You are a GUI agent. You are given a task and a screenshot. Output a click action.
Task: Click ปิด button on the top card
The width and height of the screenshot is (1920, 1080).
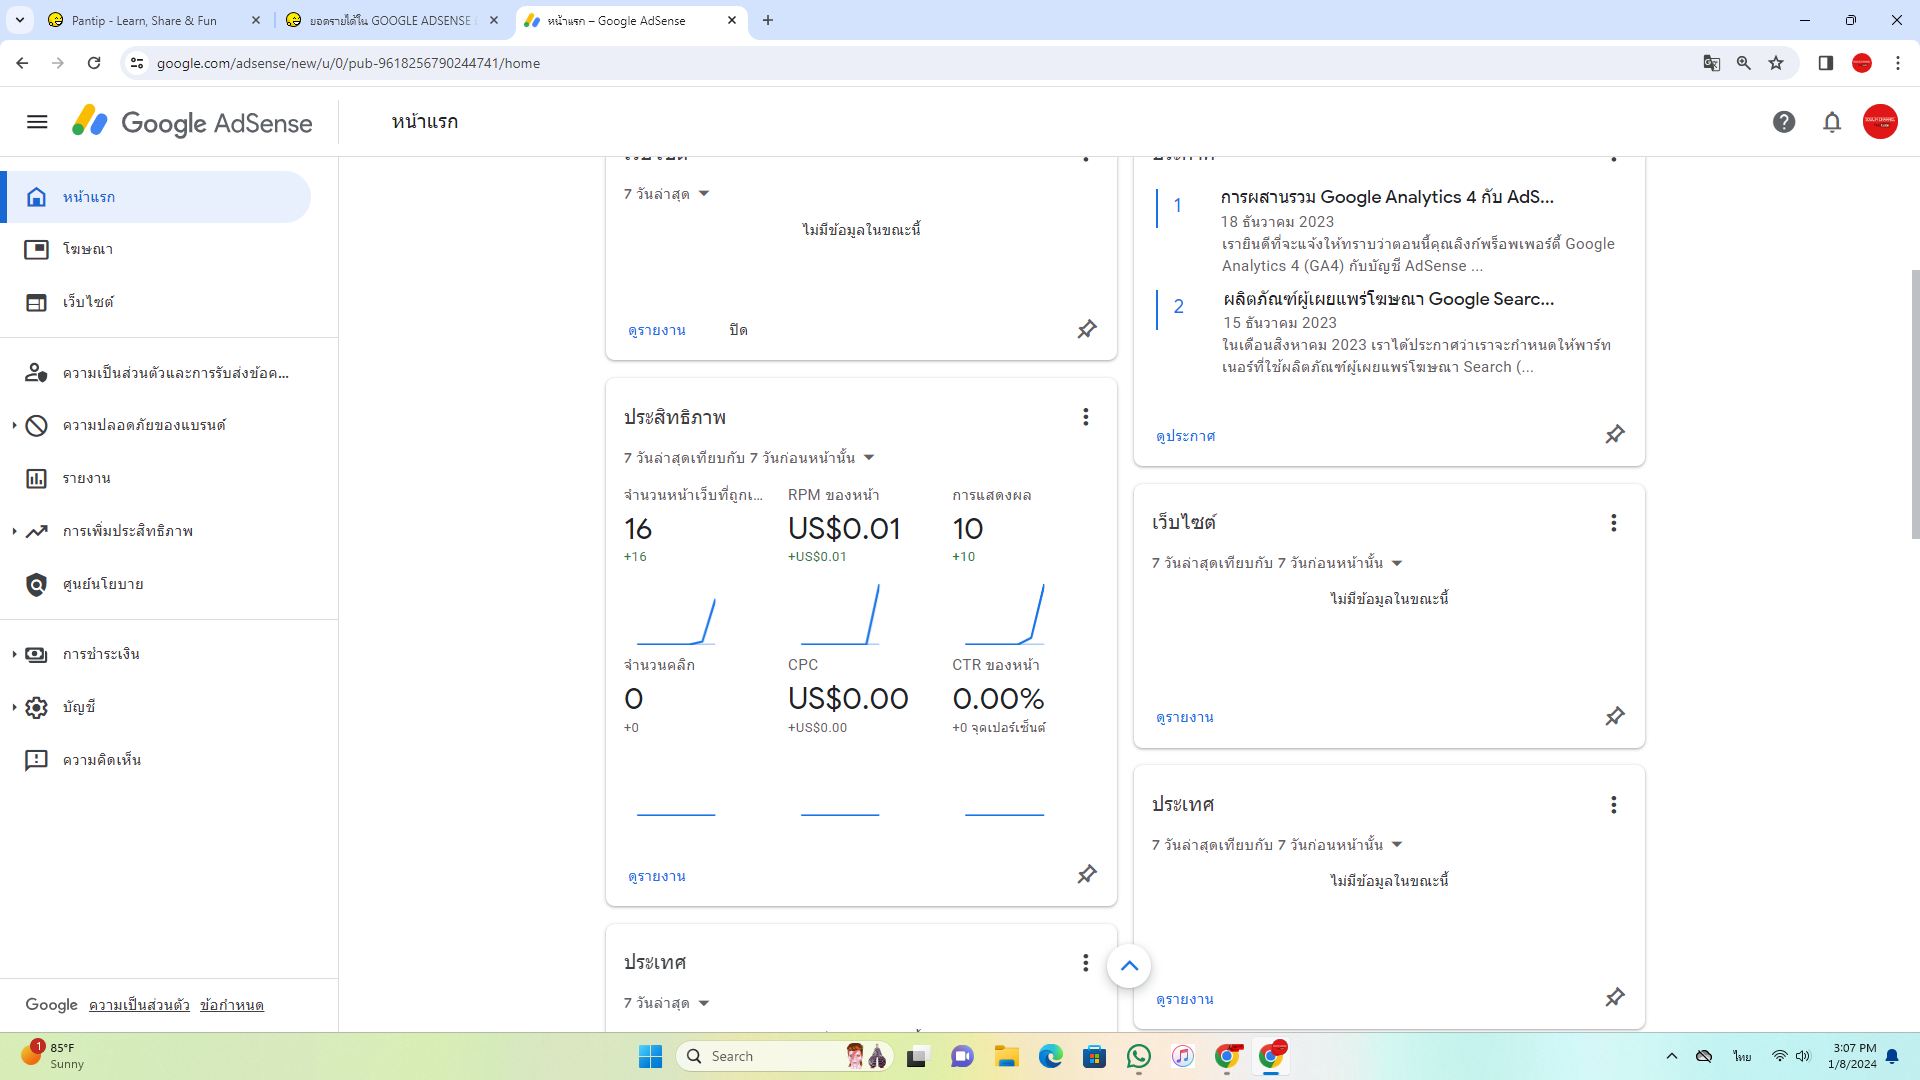coord(738,330)
